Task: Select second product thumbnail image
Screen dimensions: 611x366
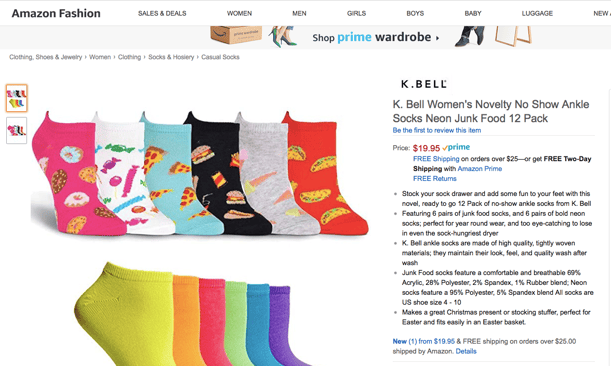Action: (16, 130)
